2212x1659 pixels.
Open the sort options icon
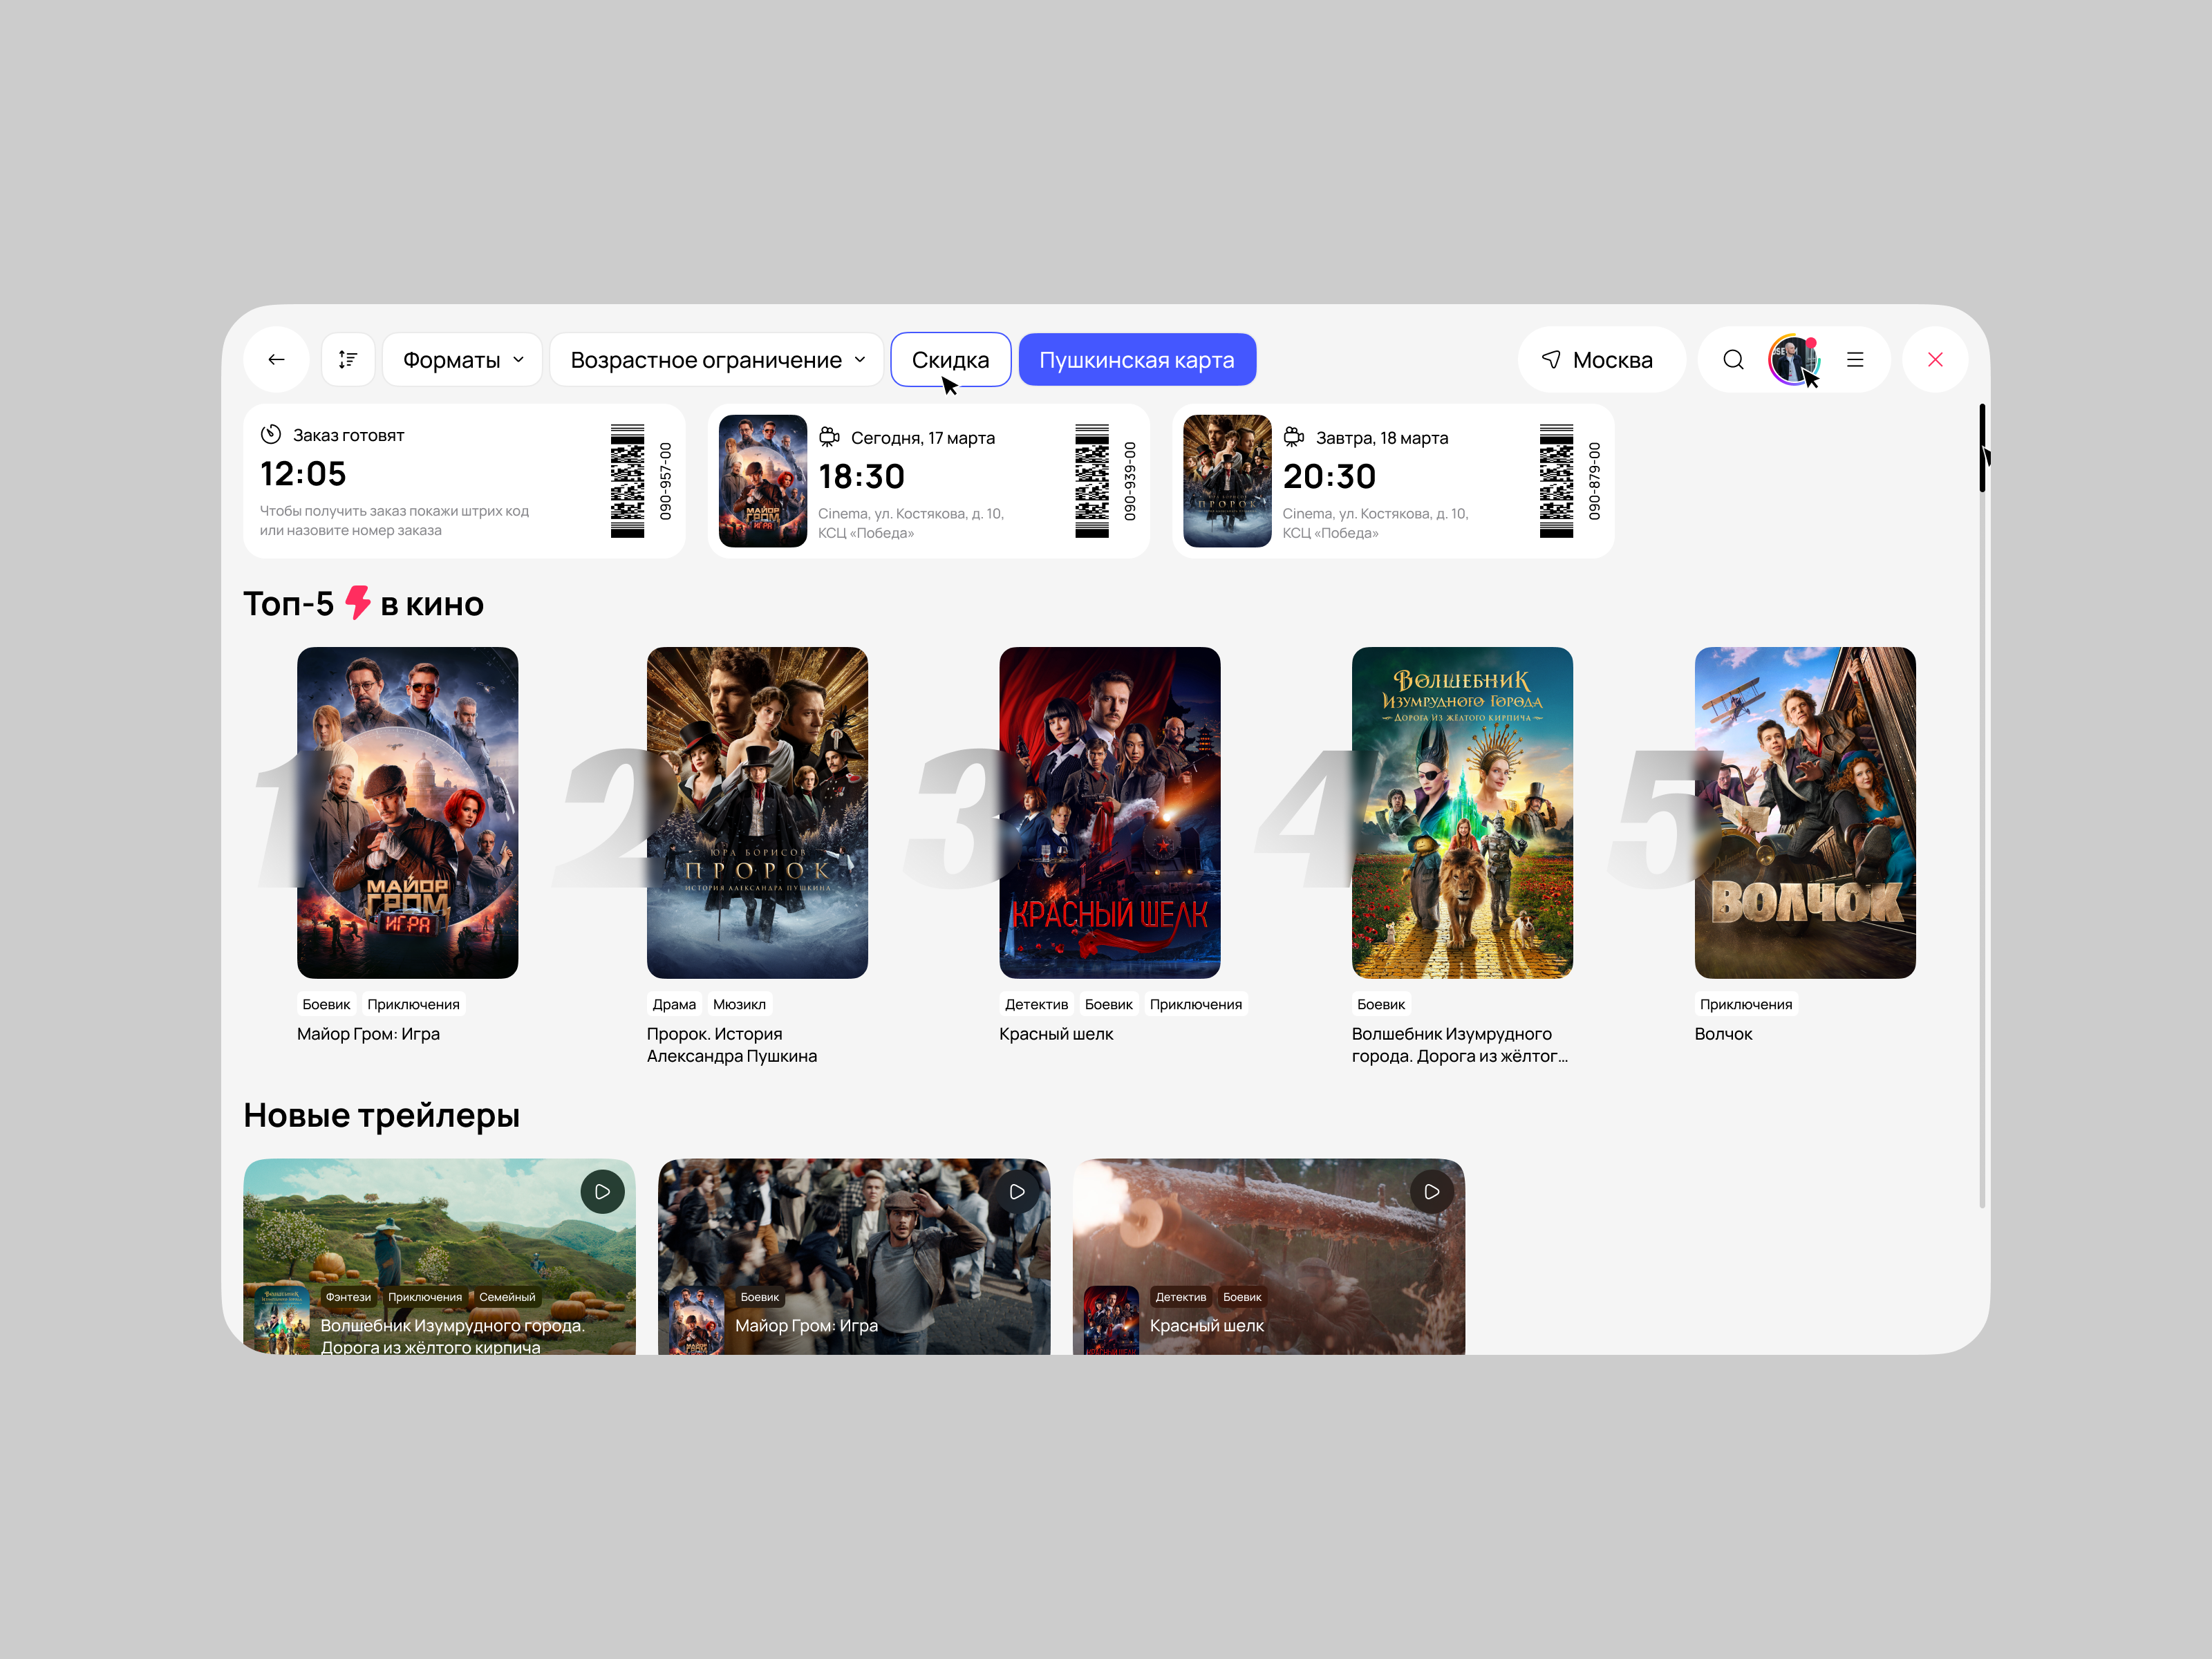tap(348, 360)
